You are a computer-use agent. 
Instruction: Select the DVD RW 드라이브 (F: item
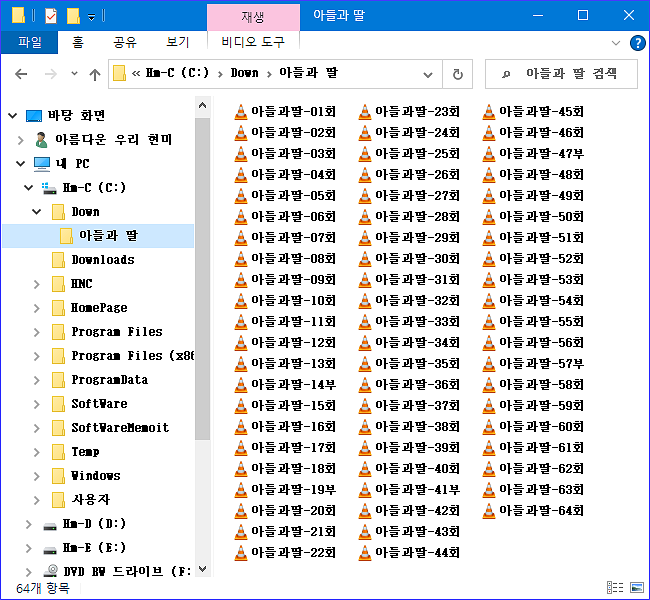point(128,571)
